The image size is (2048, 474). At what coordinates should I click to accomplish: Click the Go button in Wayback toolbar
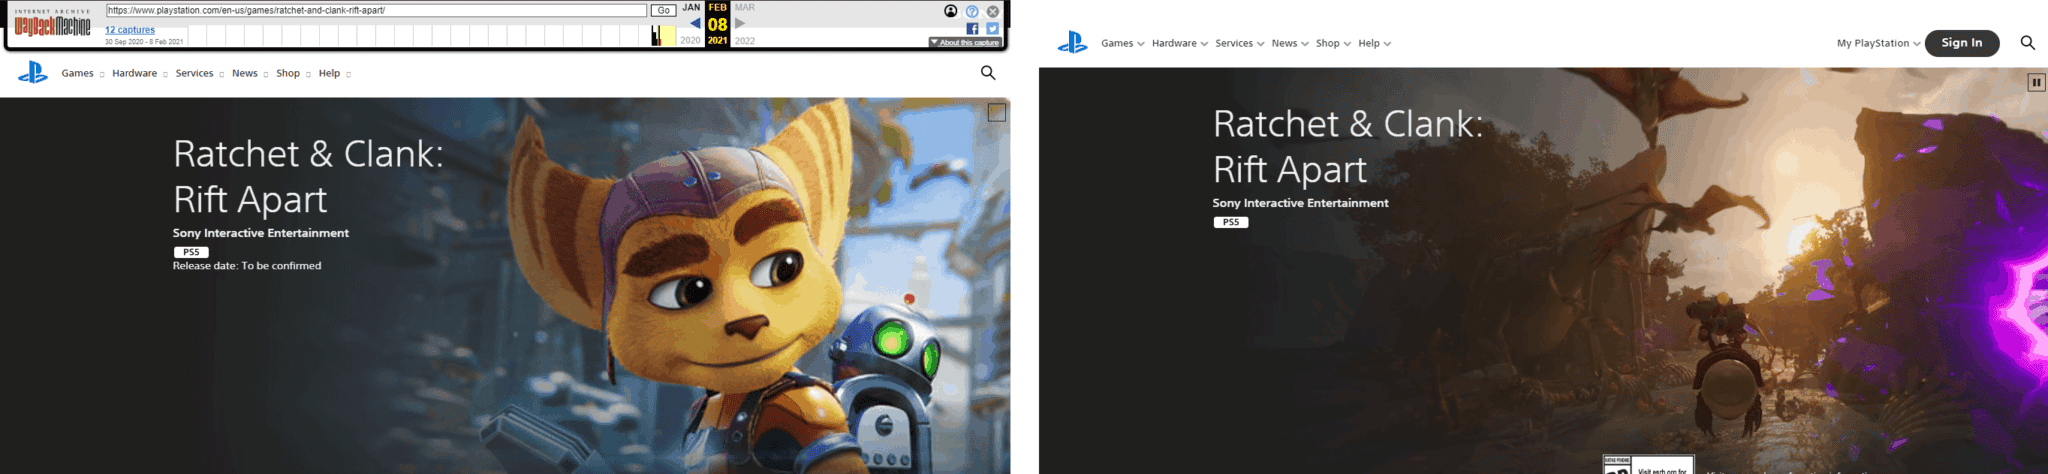[x=663, y=10]
